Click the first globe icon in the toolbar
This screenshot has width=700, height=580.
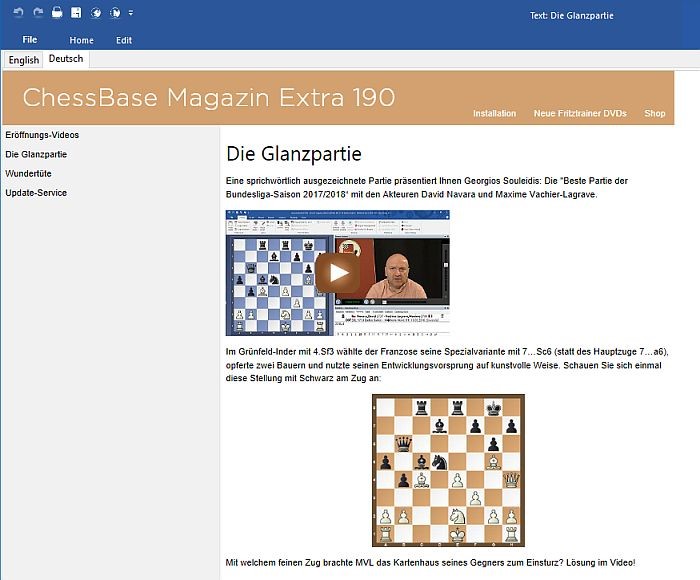coord(96,13)
